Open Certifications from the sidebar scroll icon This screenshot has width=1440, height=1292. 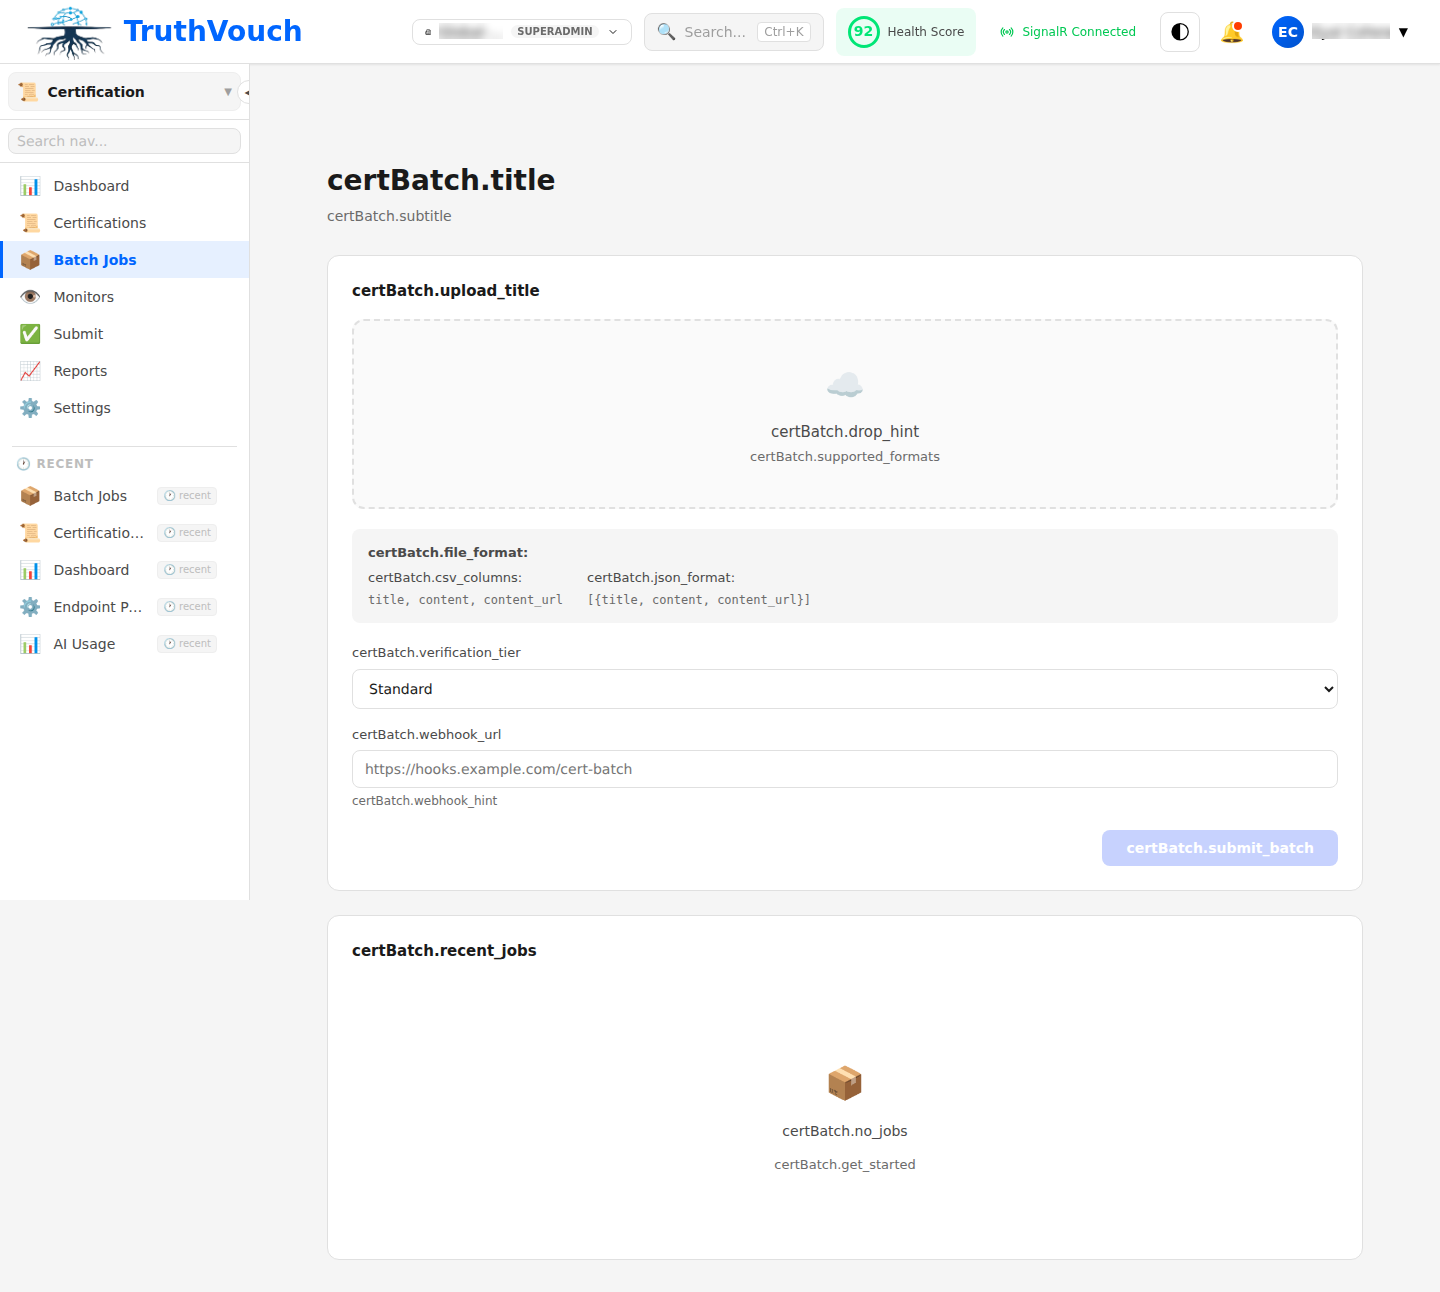pos(30,222)
